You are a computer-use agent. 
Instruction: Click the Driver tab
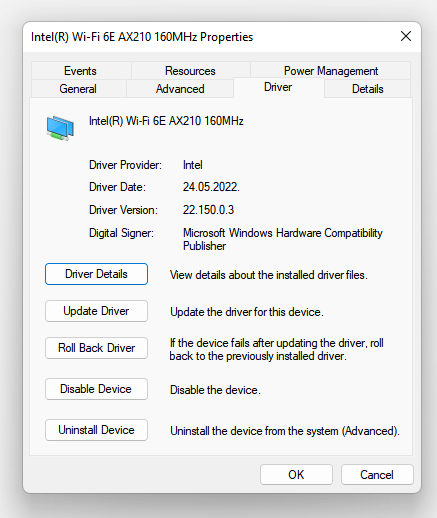(278, 87)
